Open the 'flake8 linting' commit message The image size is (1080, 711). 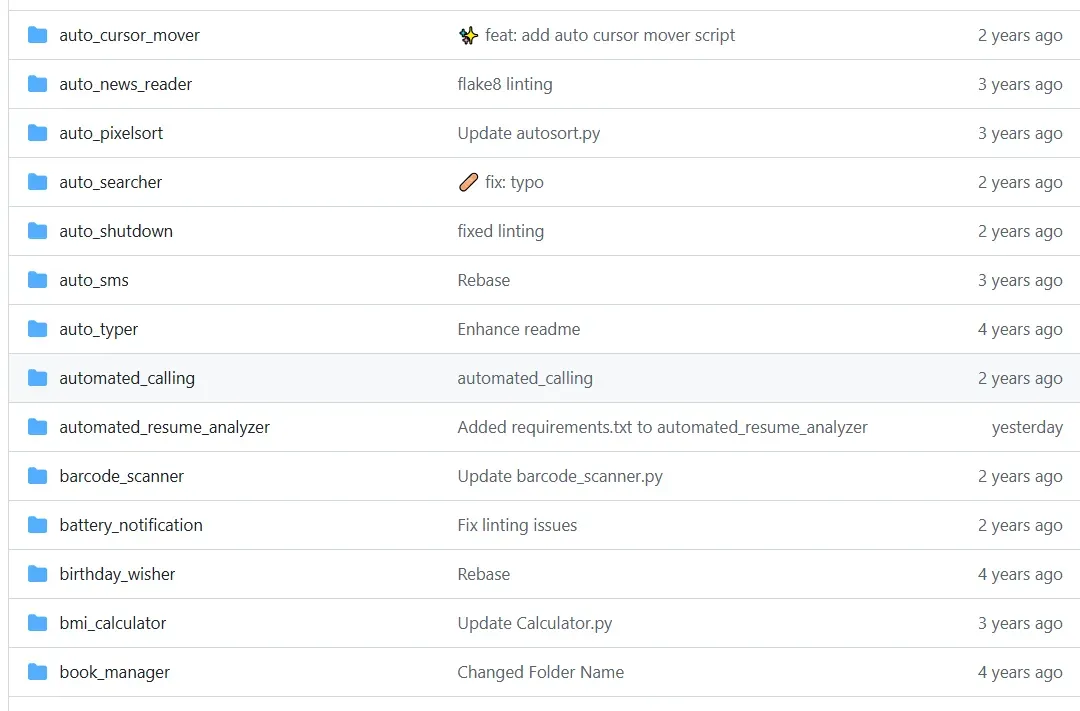[505, 84]
